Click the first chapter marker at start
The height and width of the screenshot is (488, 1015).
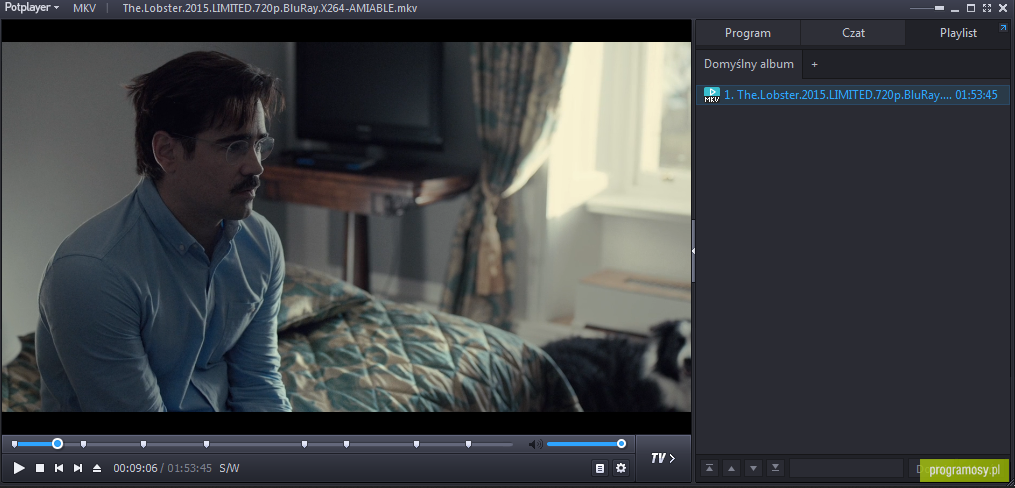pos(14,444)
